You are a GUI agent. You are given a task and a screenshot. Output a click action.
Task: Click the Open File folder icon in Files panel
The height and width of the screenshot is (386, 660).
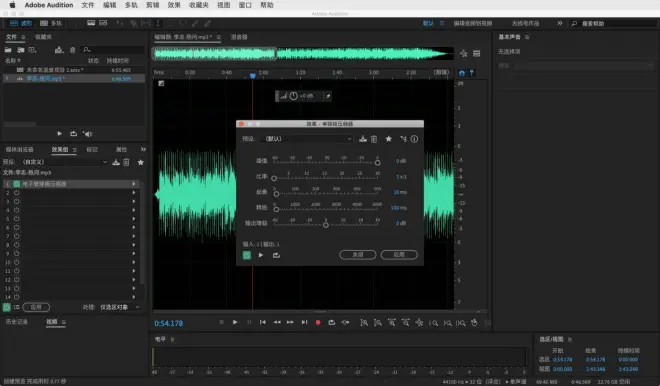click(x=8, y=50)
